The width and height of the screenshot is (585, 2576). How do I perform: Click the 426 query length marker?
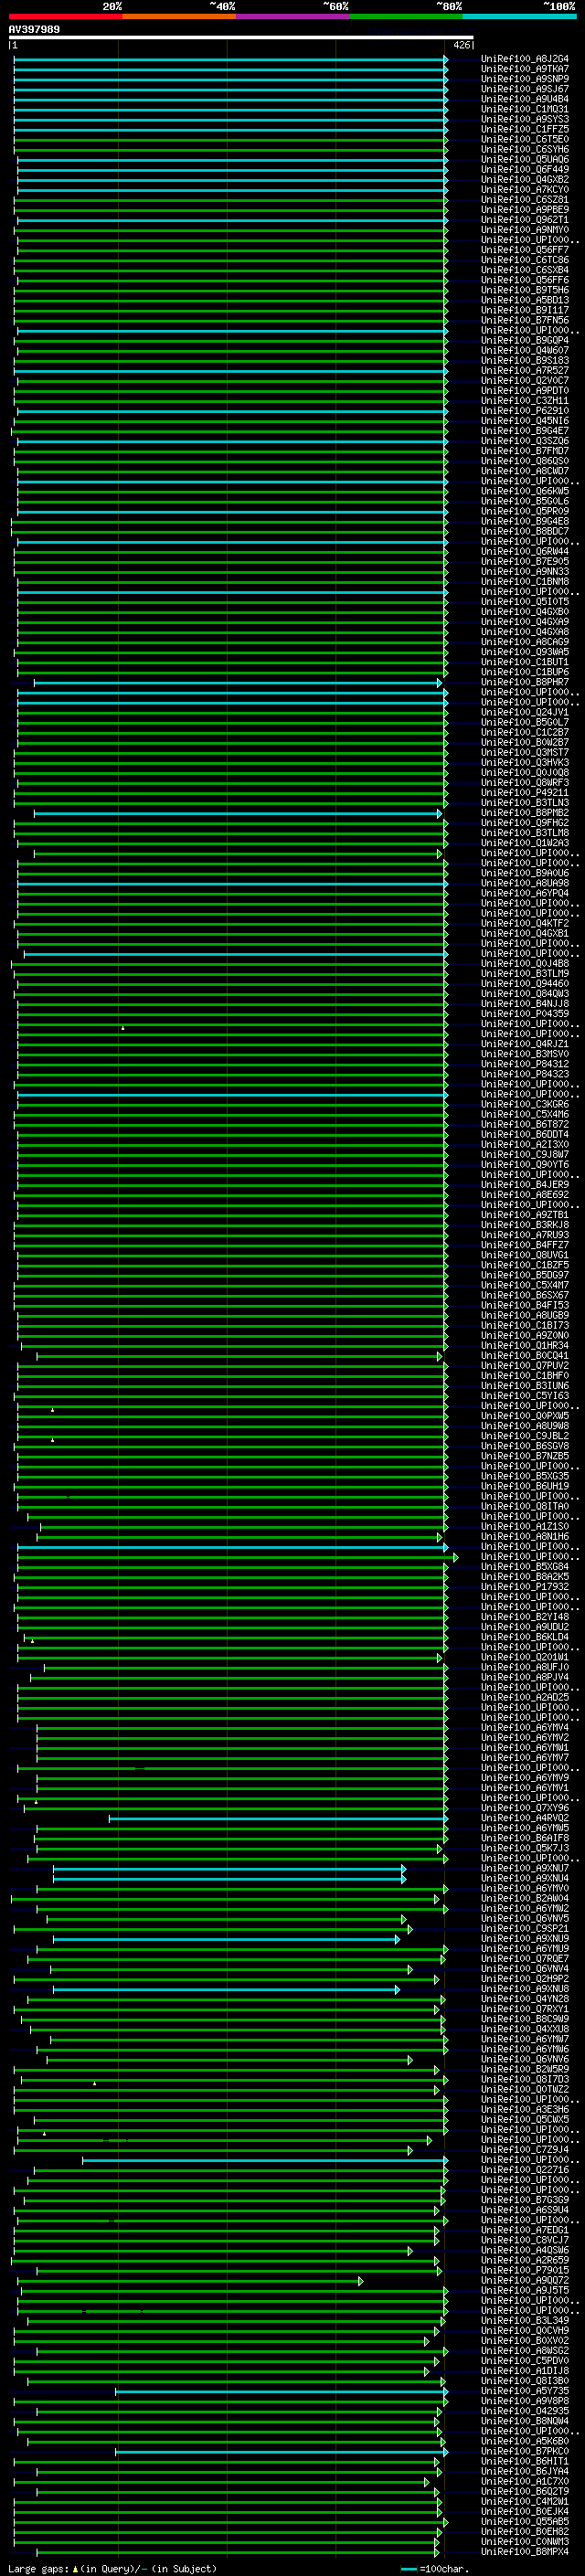[x=461, y=45]
